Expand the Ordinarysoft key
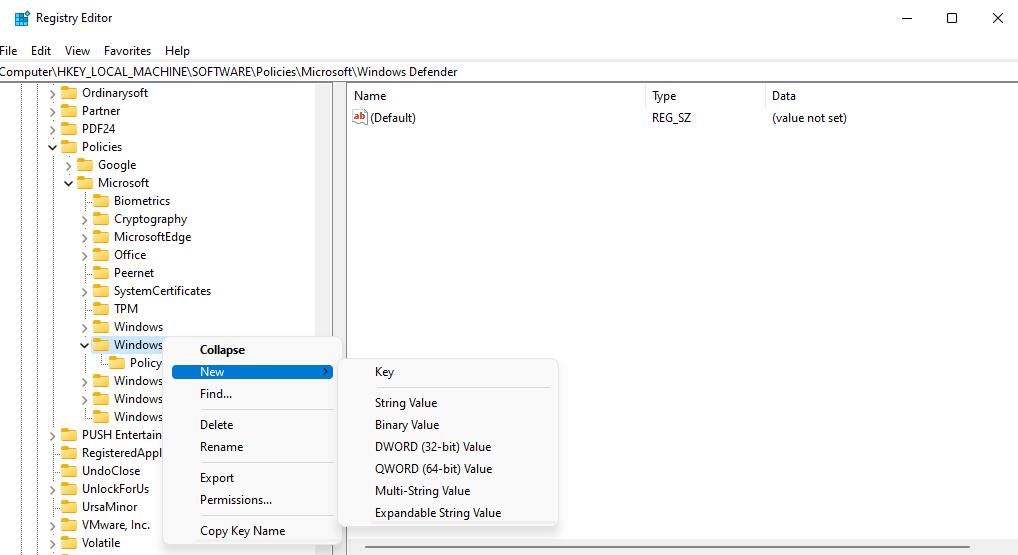This screenshot has height=555, width=1018. (53, 93)
